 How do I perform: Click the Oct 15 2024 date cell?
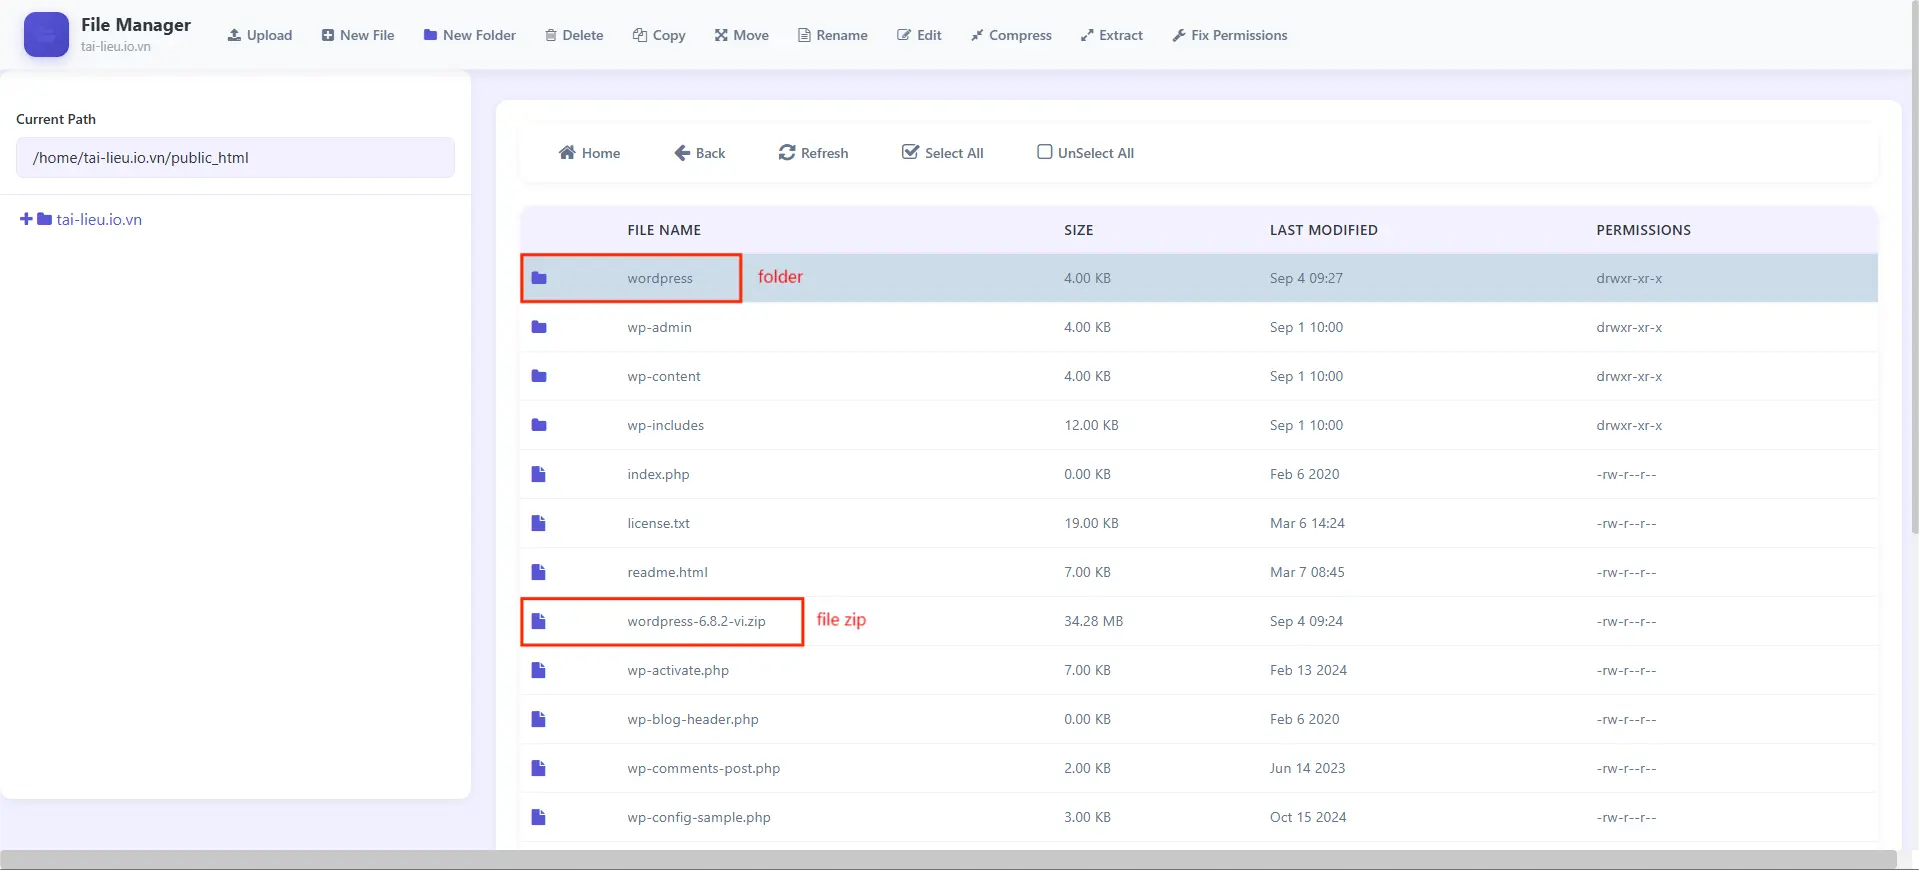[1308, 817]
